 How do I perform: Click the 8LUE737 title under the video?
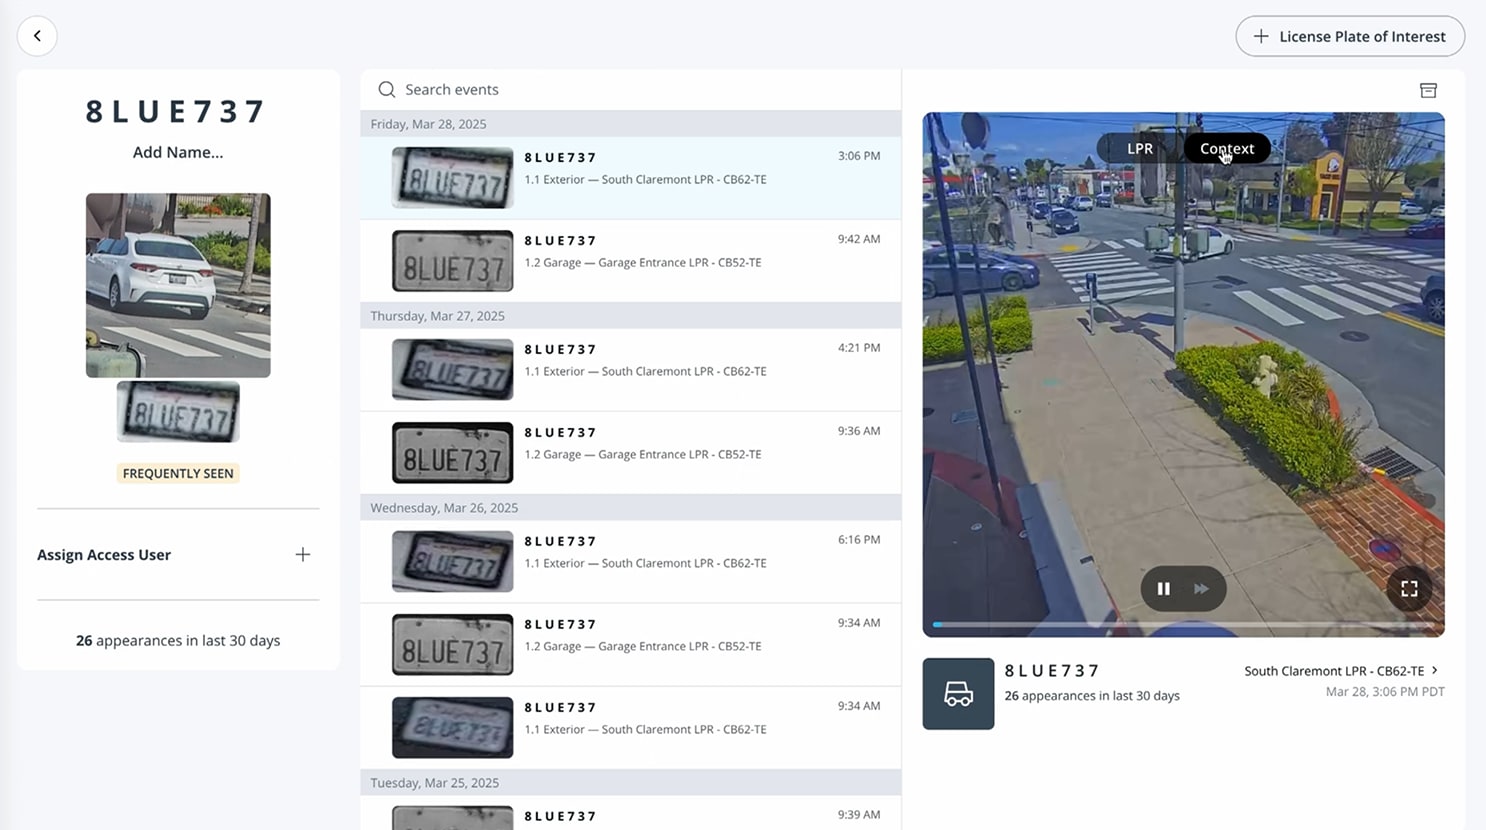pyautogui.click(x=1052, y=671)
